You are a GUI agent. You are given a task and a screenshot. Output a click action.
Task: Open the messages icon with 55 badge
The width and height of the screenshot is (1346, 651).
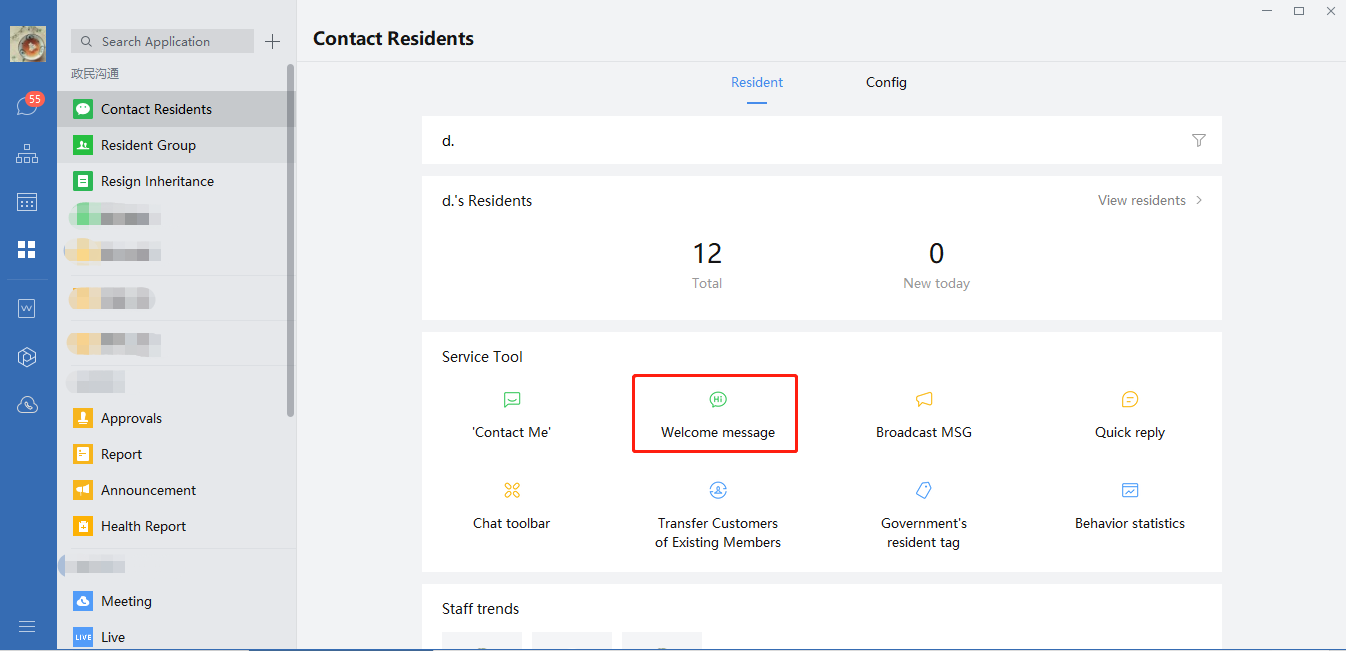click(27, 106)
